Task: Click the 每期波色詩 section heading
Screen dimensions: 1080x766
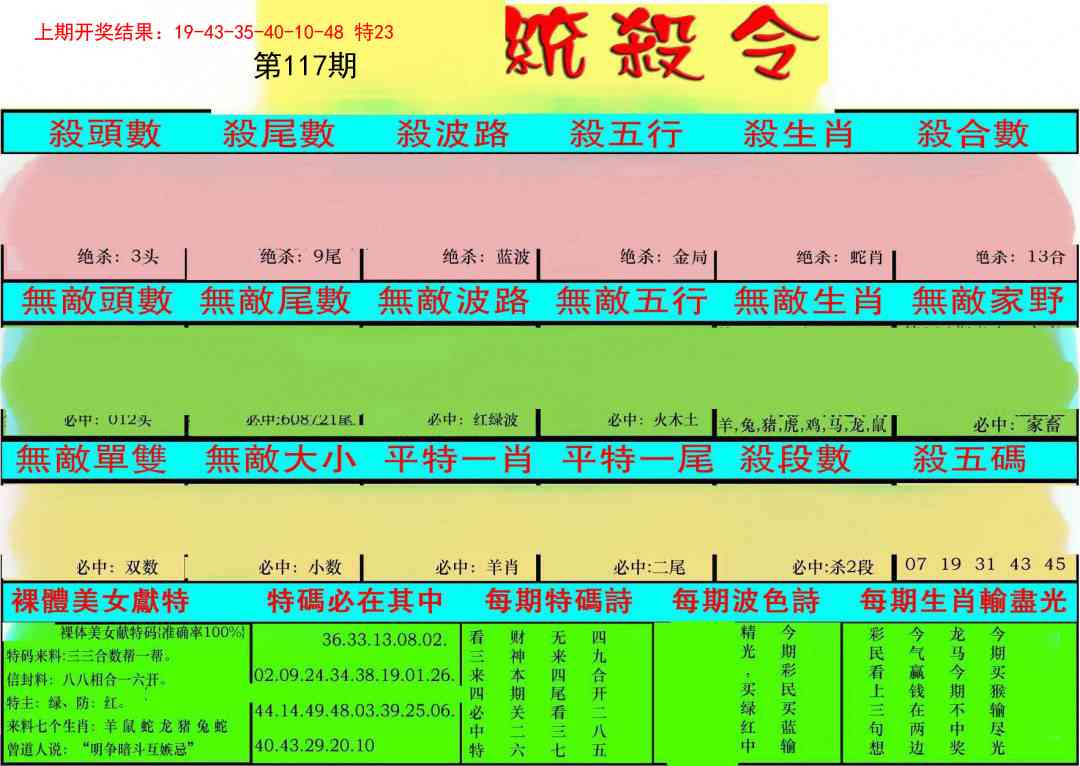Action: pos(746,601)
